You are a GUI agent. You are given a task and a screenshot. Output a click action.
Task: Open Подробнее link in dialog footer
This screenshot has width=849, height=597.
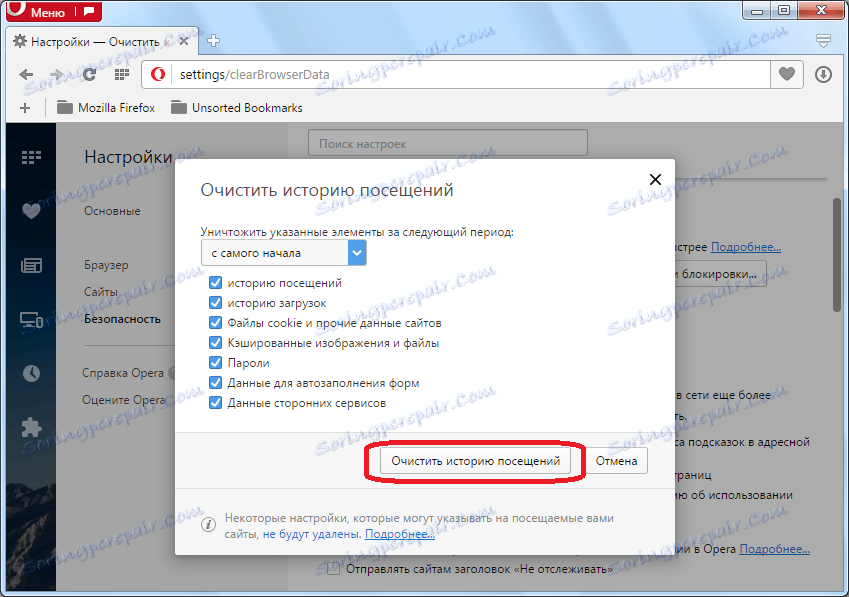tap(400, 534)
